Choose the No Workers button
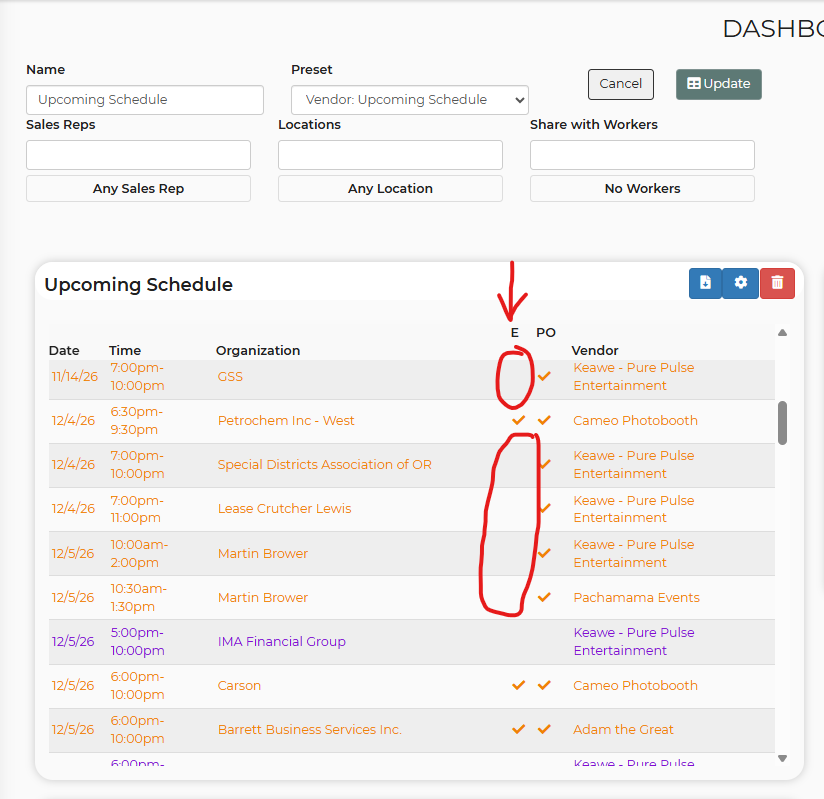 pos(642,189)
